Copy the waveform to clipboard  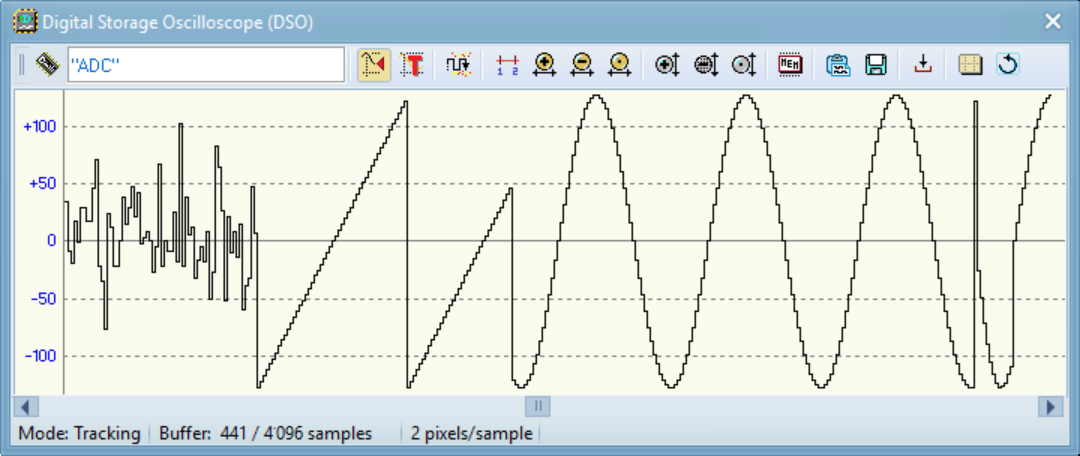(x=838, y=65)
